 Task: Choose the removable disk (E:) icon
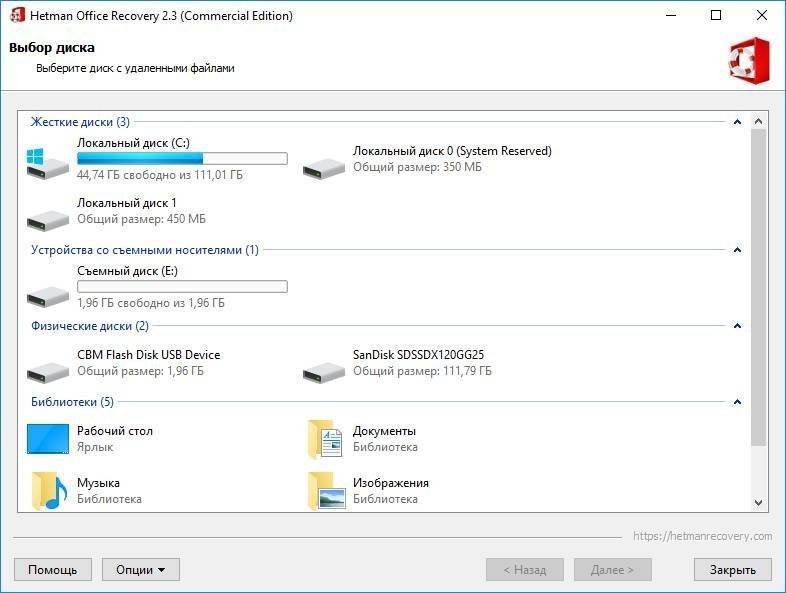pos(48,293)
